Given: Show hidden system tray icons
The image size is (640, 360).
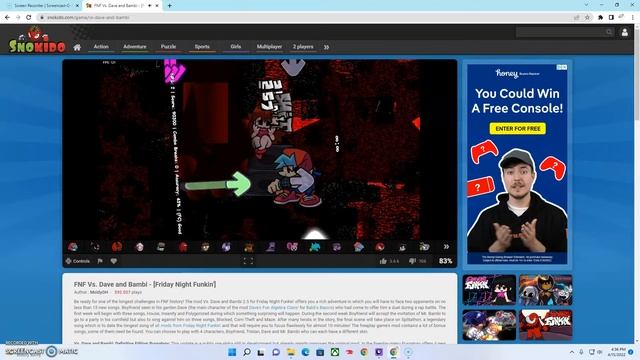Looking at the screenshot, I should coord(572,352).
